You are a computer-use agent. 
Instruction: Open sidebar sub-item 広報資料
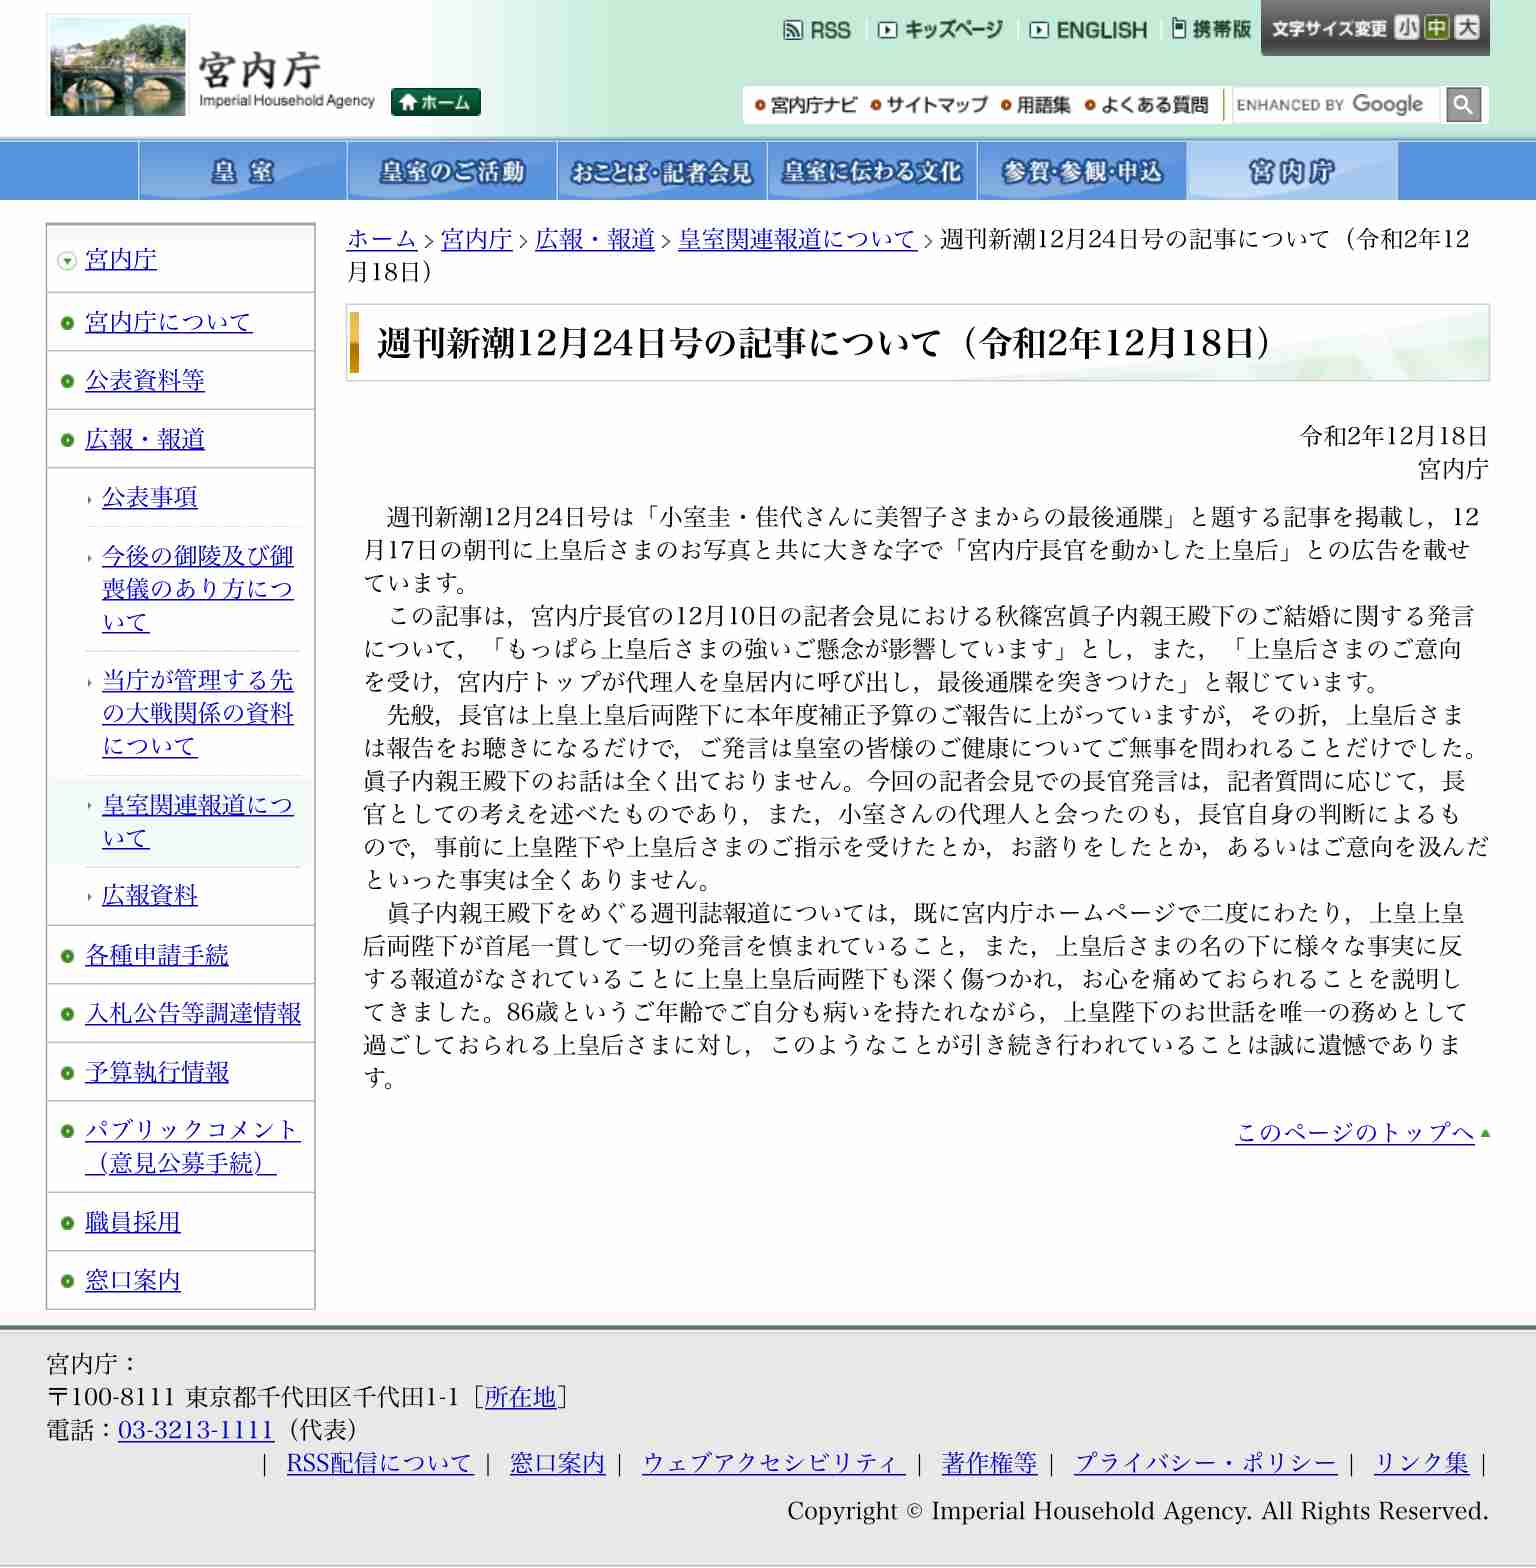(150, 895)
